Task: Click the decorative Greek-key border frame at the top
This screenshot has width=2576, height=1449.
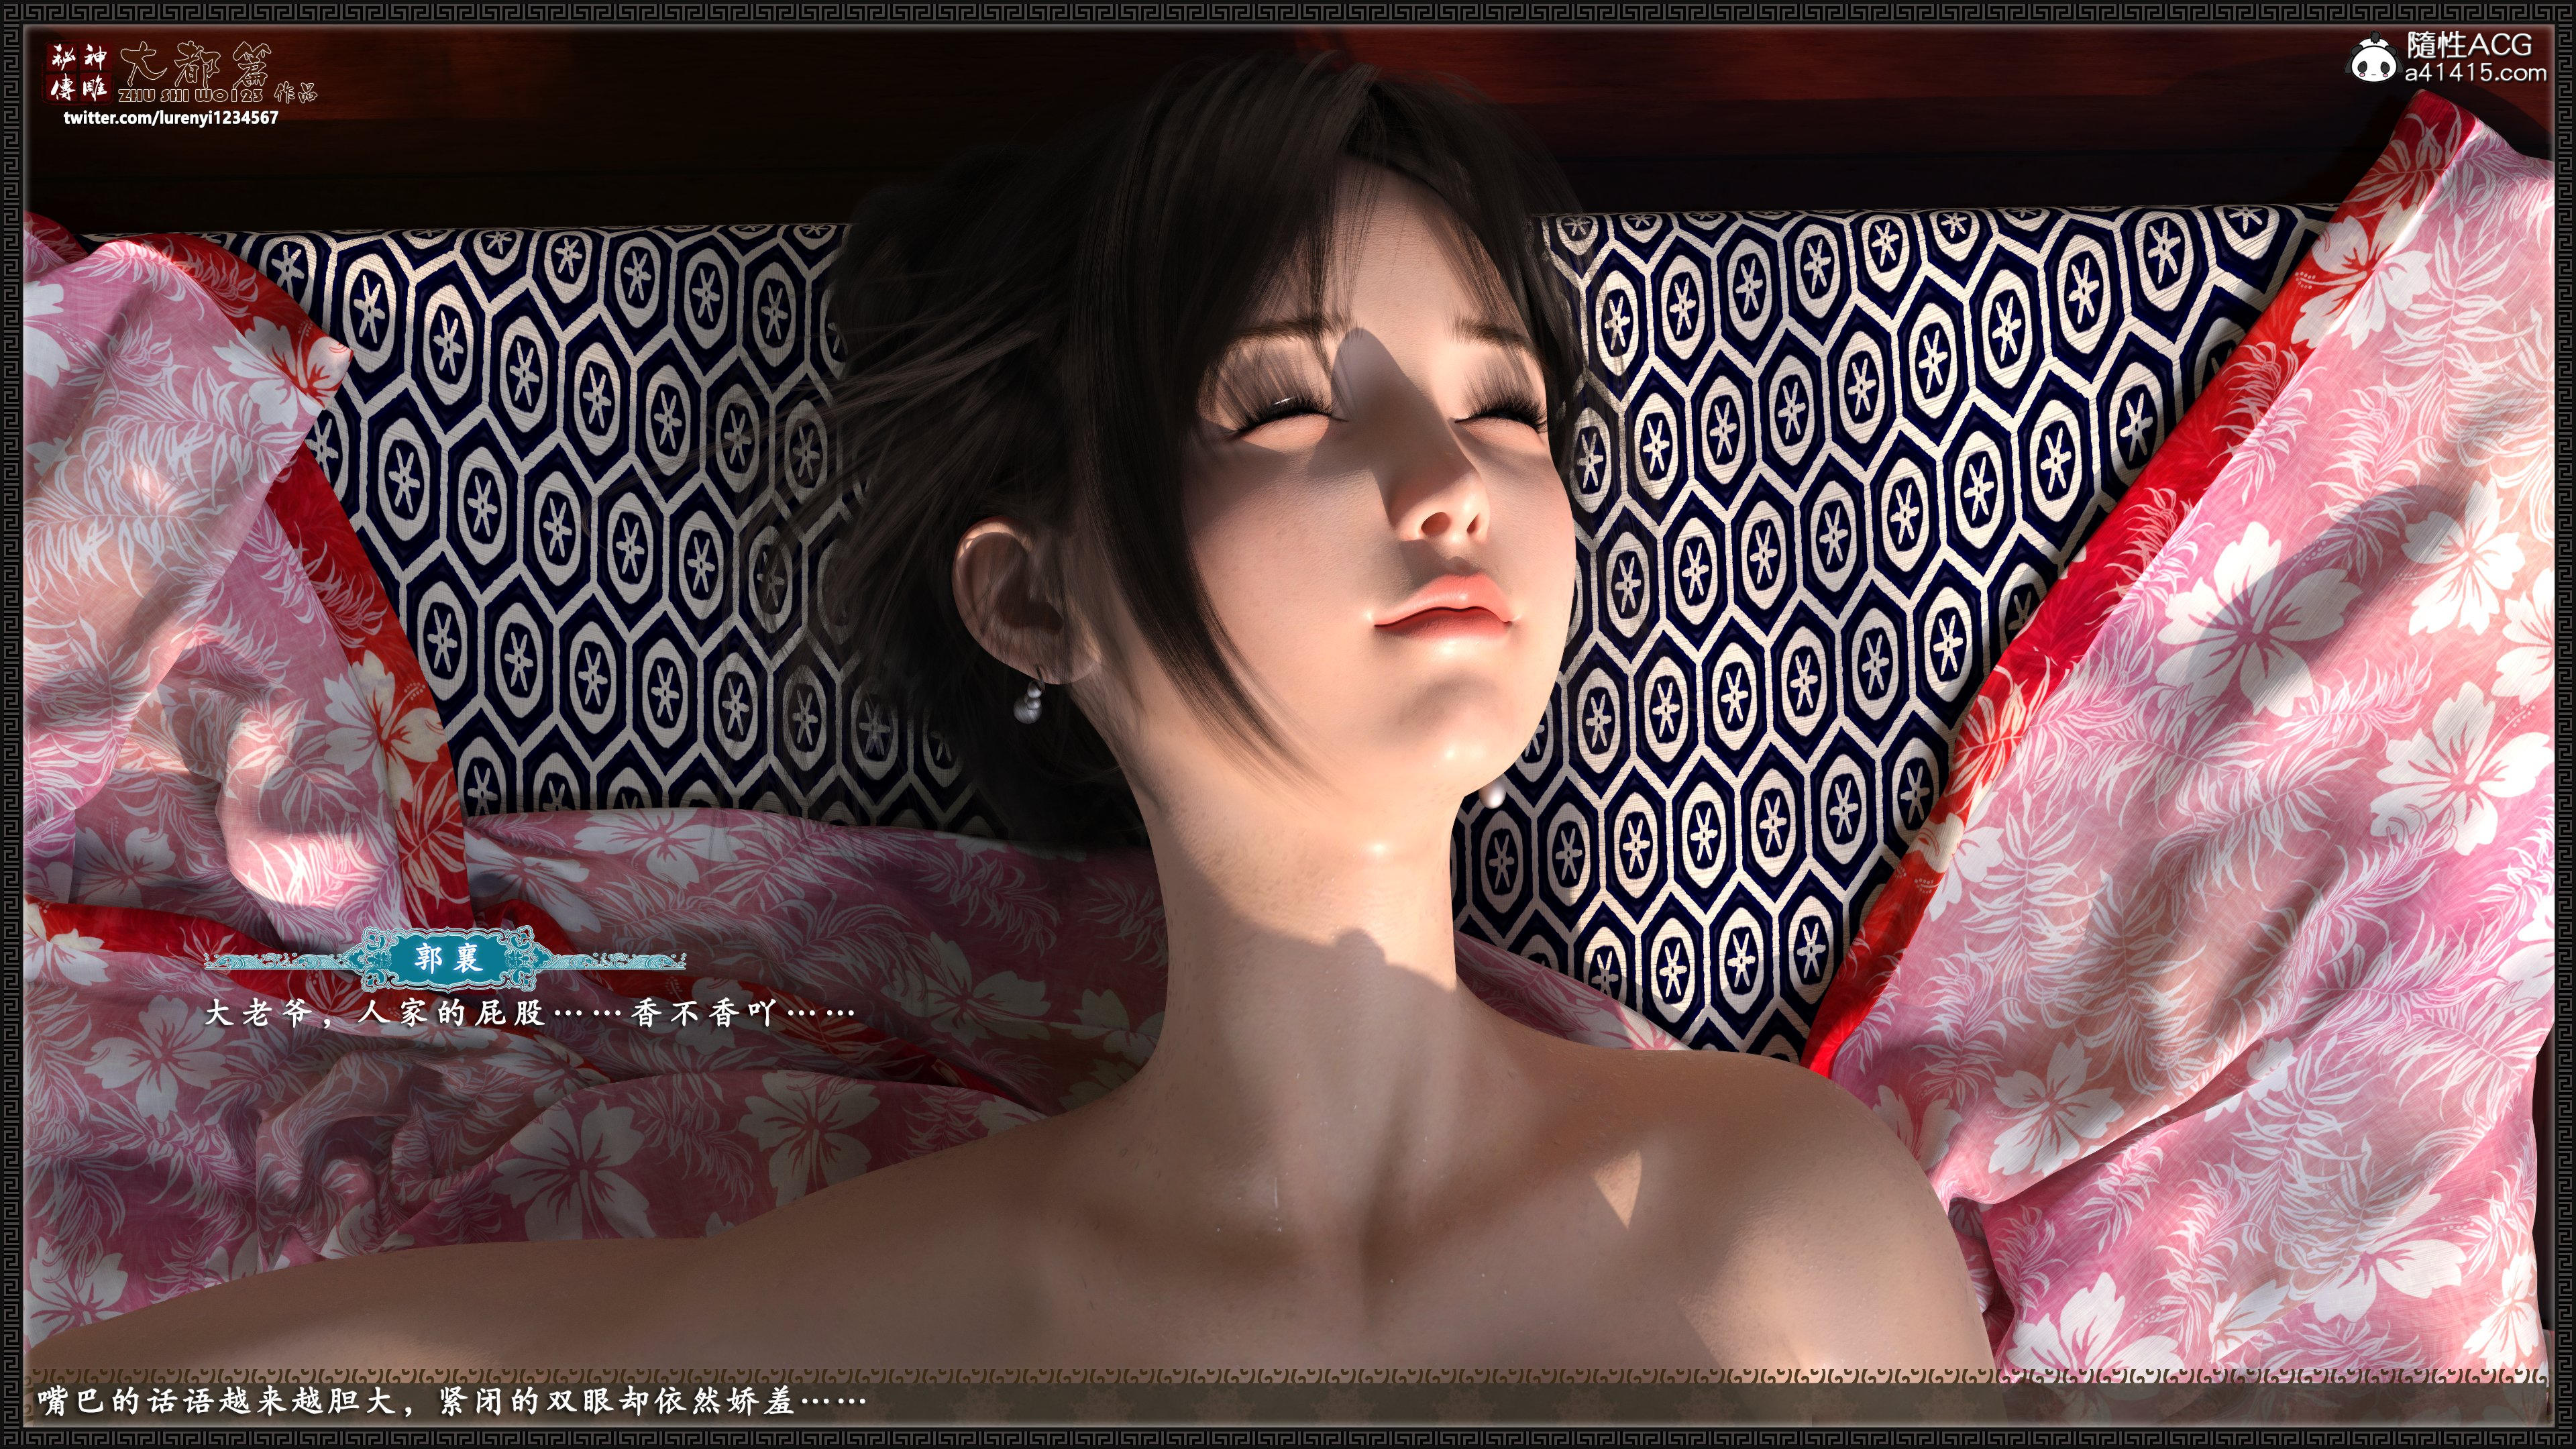Action: click(1288, 12)
